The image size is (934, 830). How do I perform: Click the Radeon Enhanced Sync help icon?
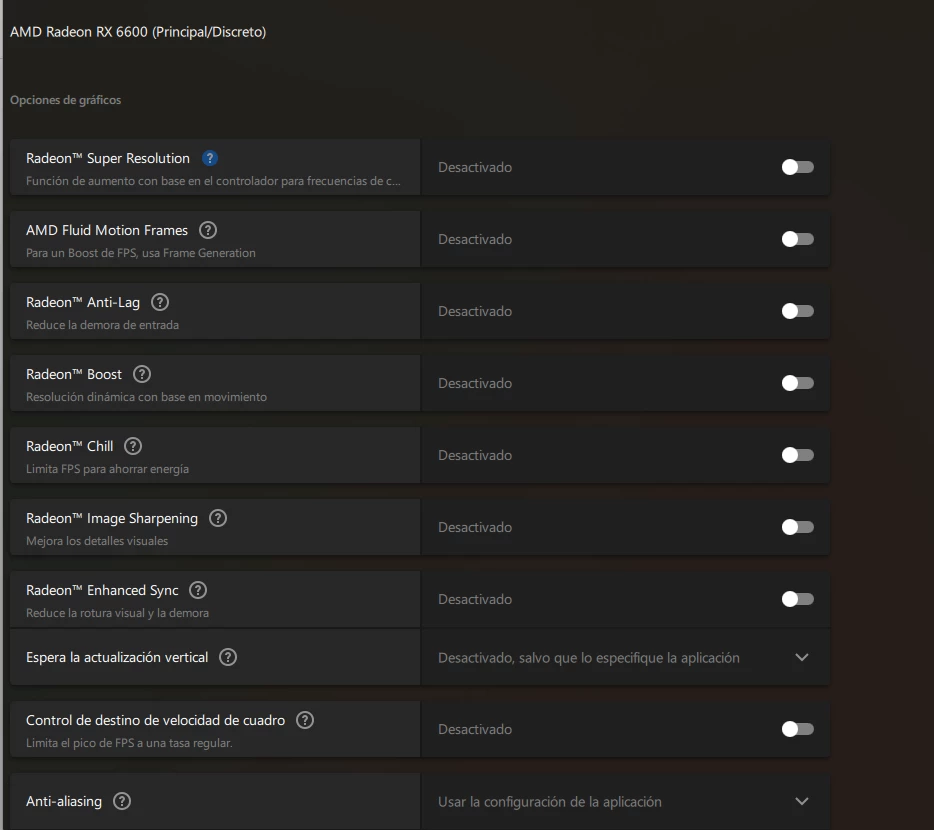click(x=198, y=590)
